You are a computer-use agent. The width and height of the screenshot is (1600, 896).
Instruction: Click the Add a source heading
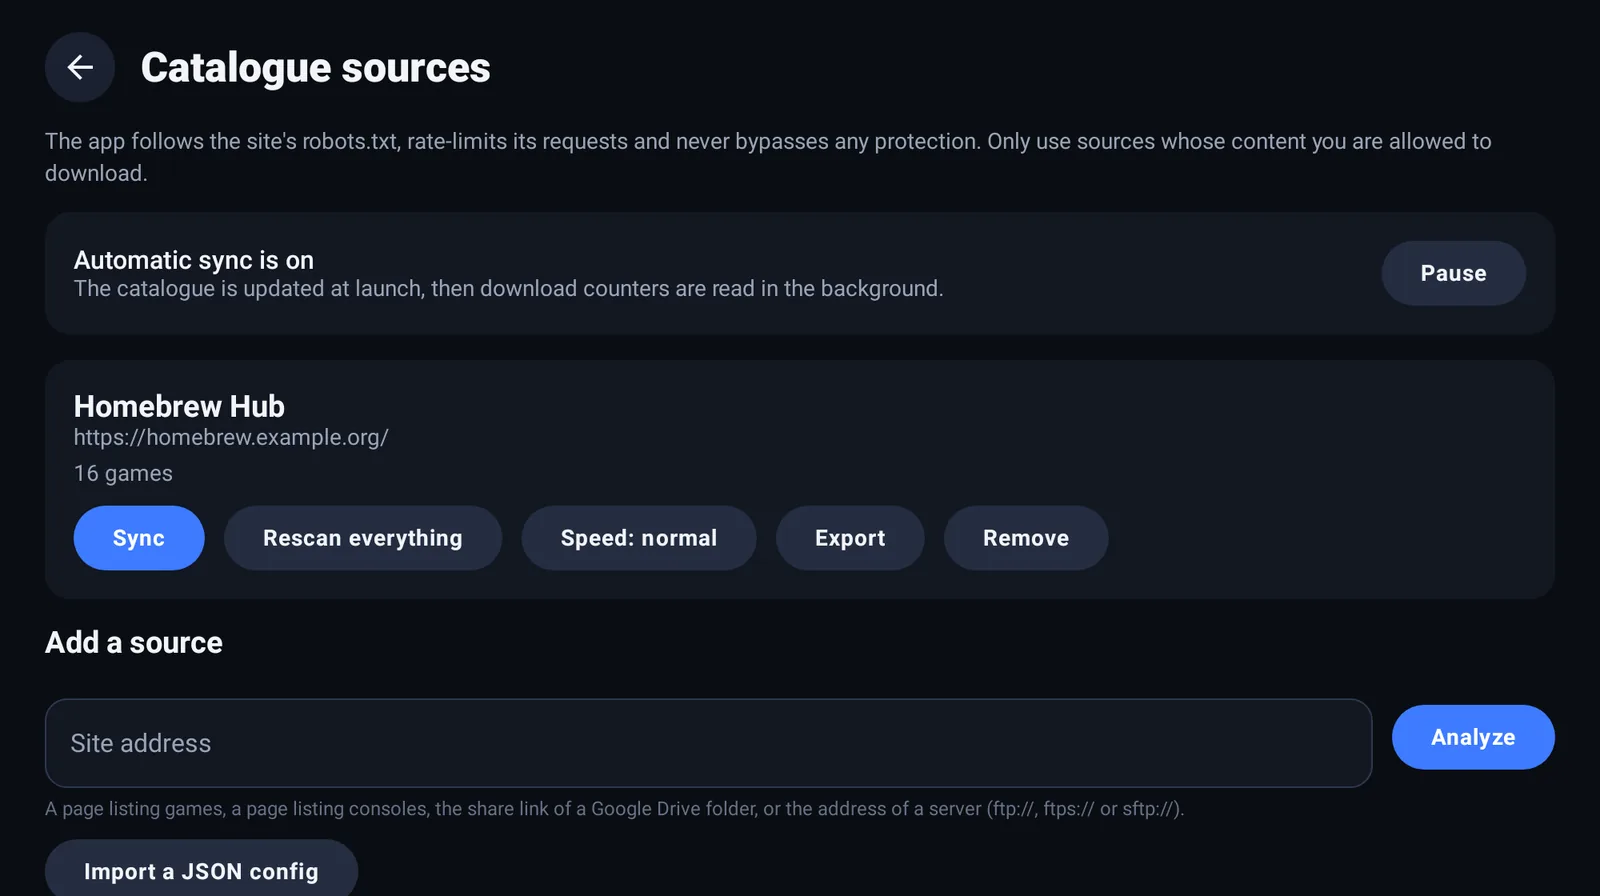(134, 642)
